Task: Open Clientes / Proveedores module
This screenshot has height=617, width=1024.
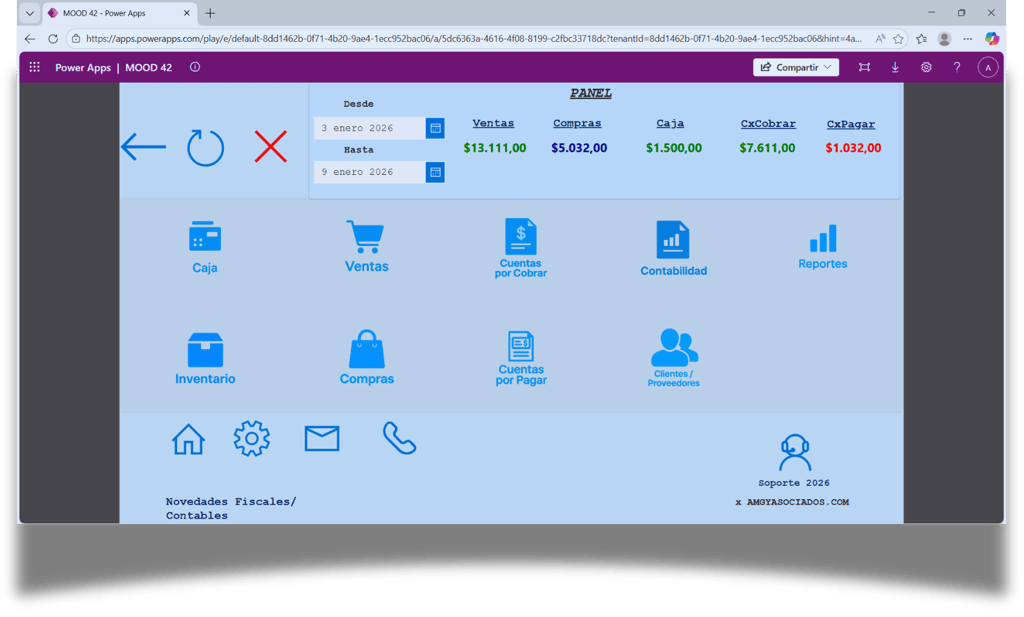Action: click(x=673, y=358)
